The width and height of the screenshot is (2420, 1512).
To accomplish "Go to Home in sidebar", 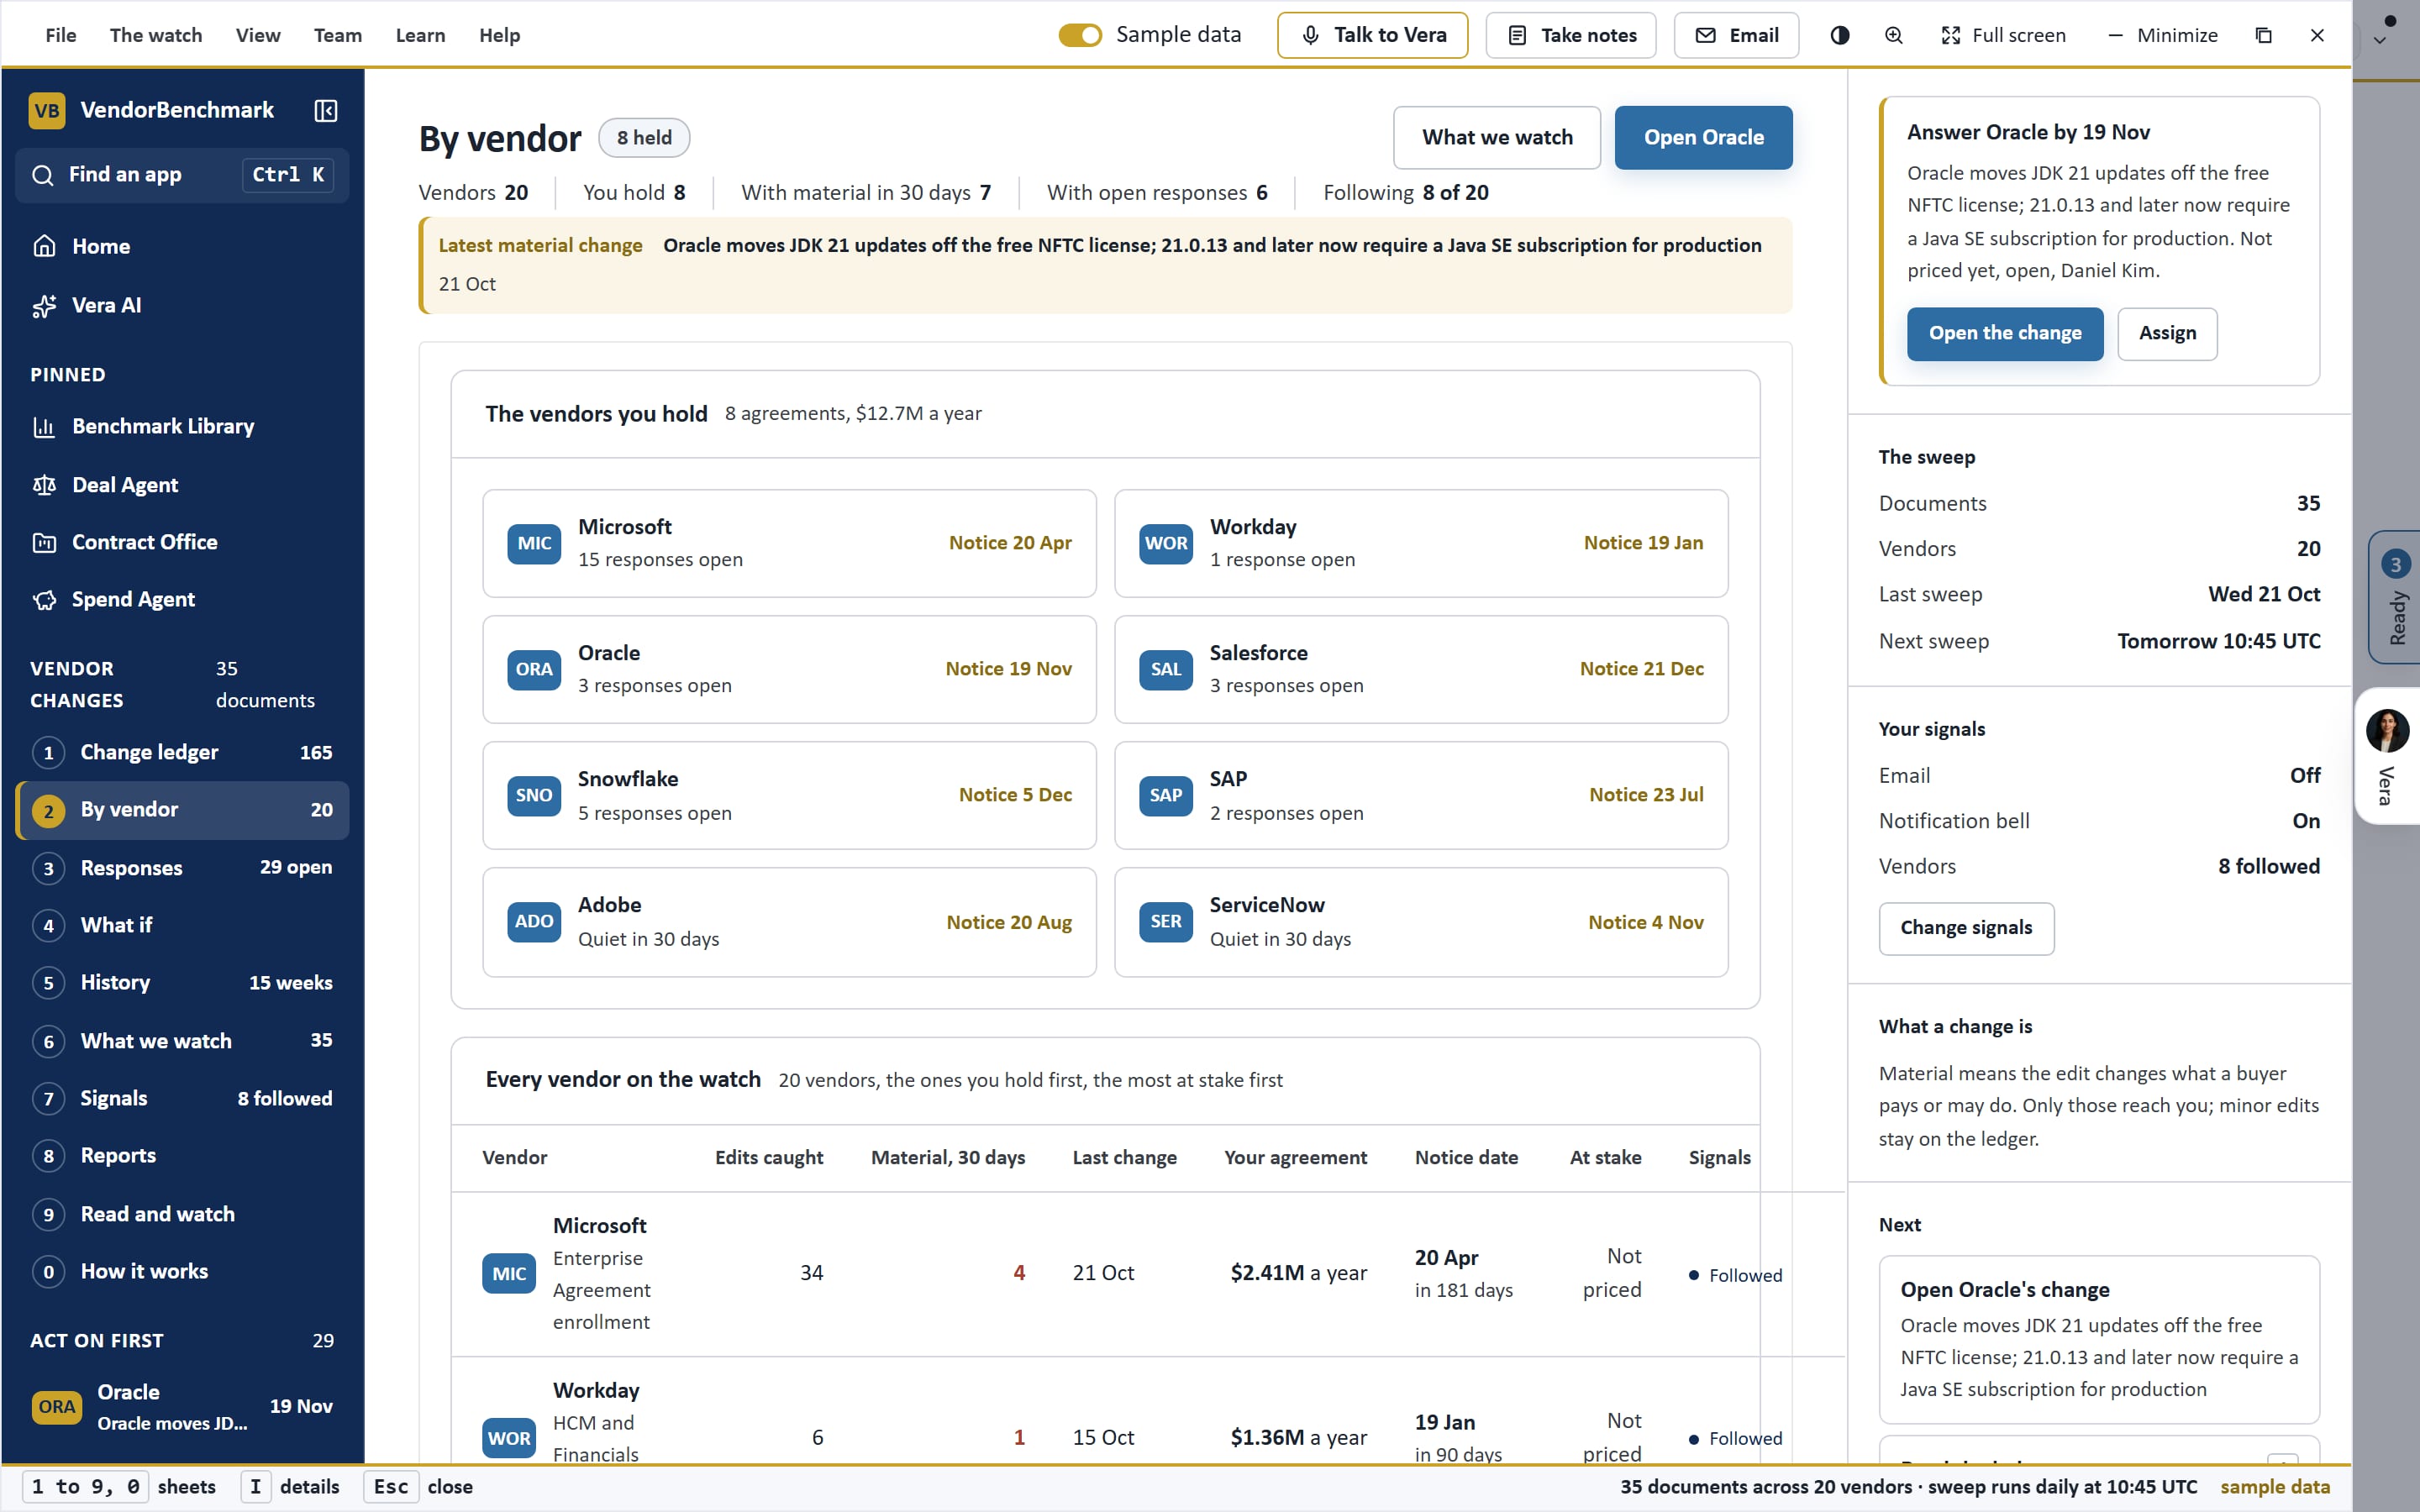I will click(182, 246).
